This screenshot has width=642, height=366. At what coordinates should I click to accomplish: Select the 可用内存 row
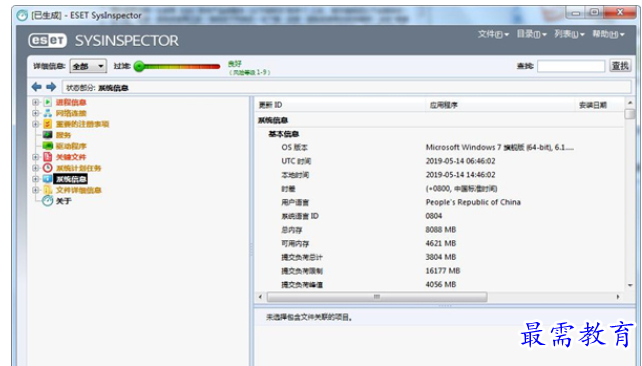coord(440,244)
